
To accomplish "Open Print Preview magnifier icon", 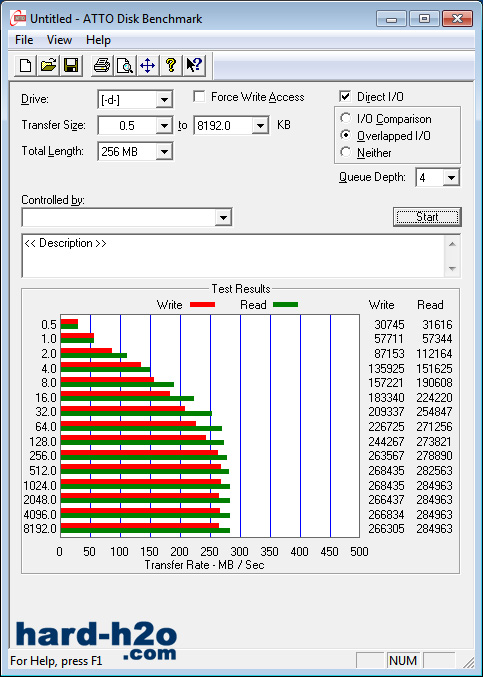I will pos(125,66).
